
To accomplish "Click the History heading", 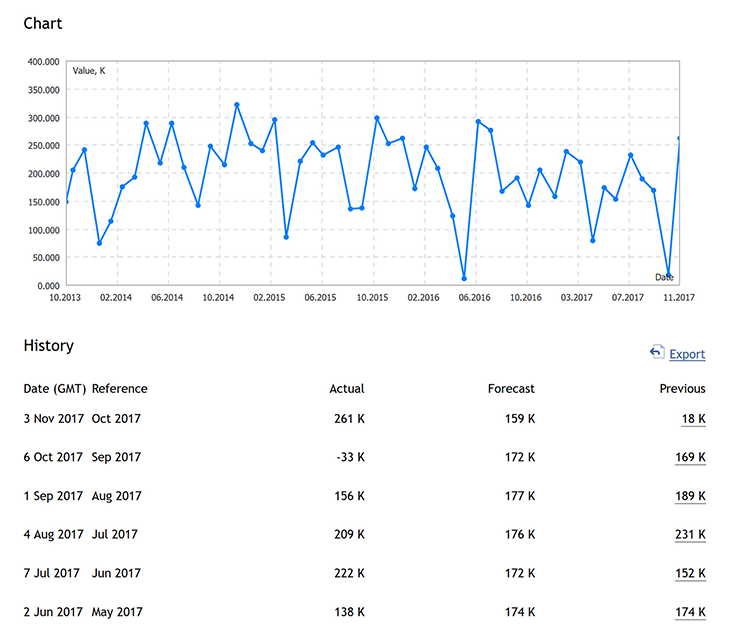I will click(x=48, y=346).
